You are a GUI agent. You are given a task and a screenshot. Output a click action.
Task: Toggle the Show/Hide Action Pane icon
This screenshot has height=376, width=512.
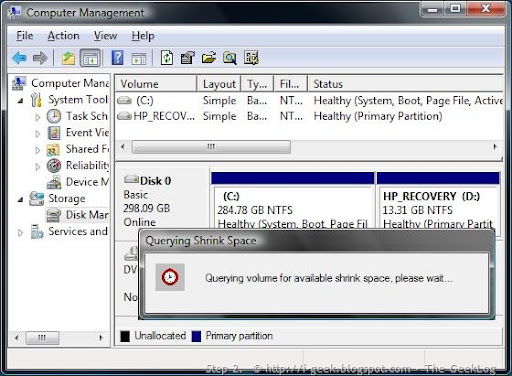pyautogui.click(x=139, y=59)
